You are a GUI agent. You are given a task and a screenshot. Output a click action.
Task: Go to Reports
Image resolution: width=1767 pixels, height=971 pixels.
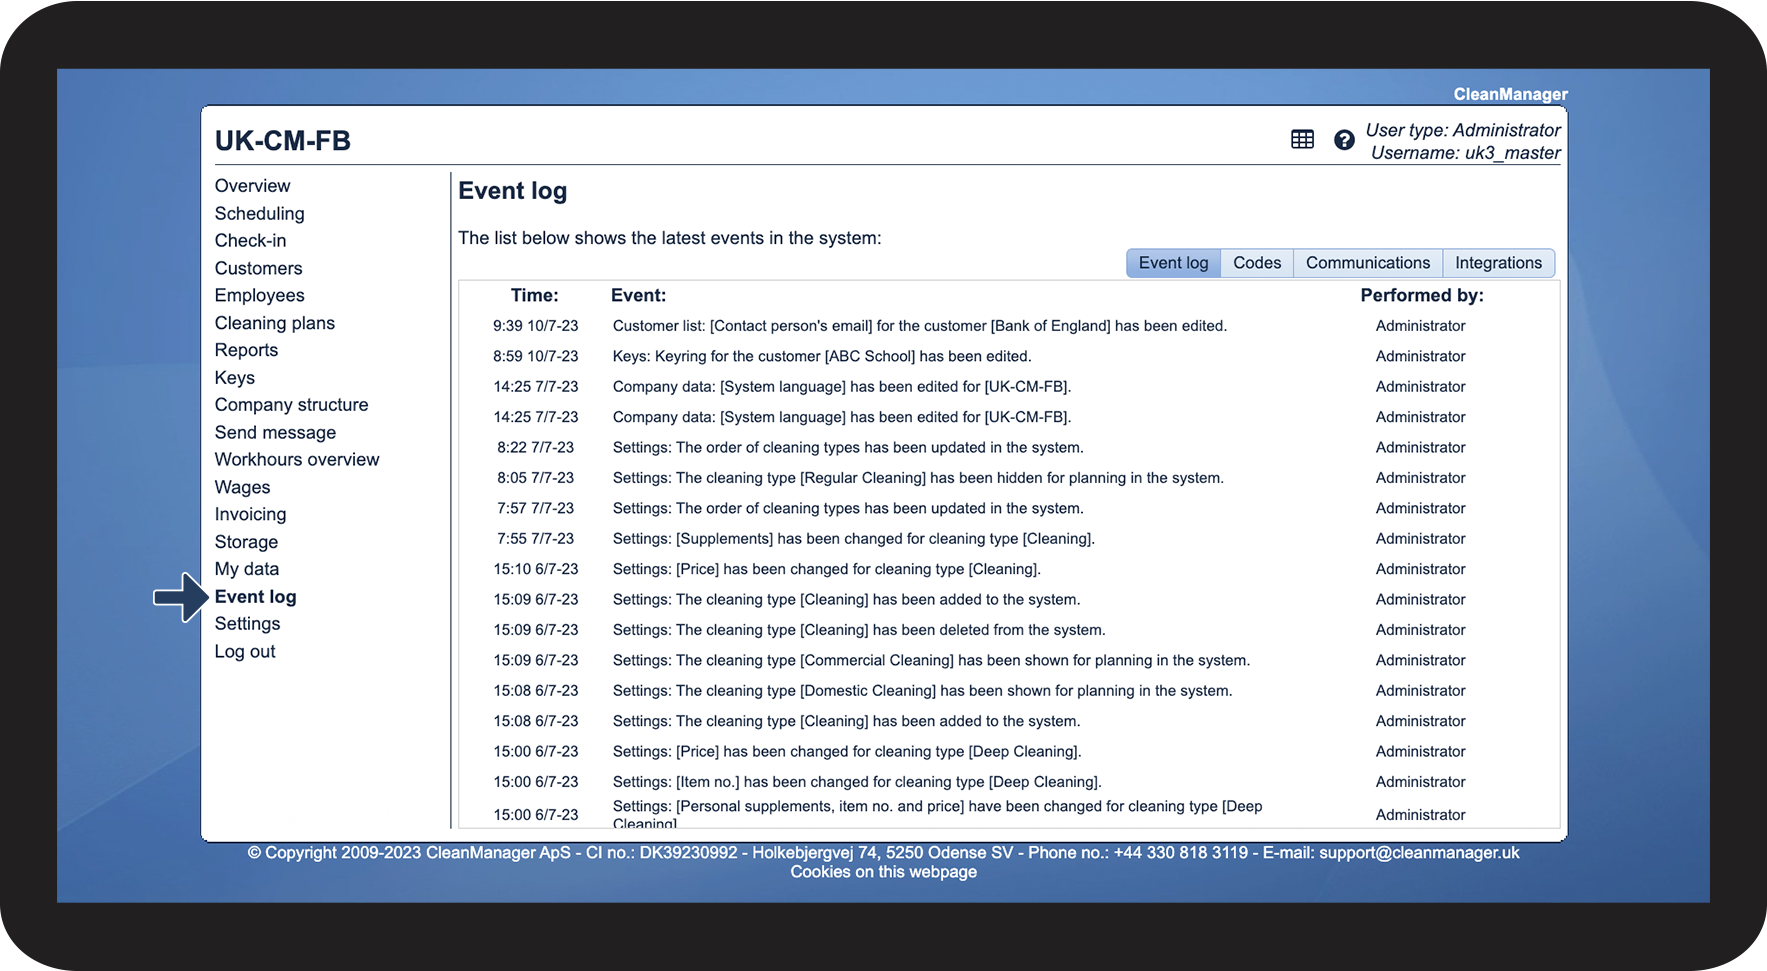[x=246, y=350]
